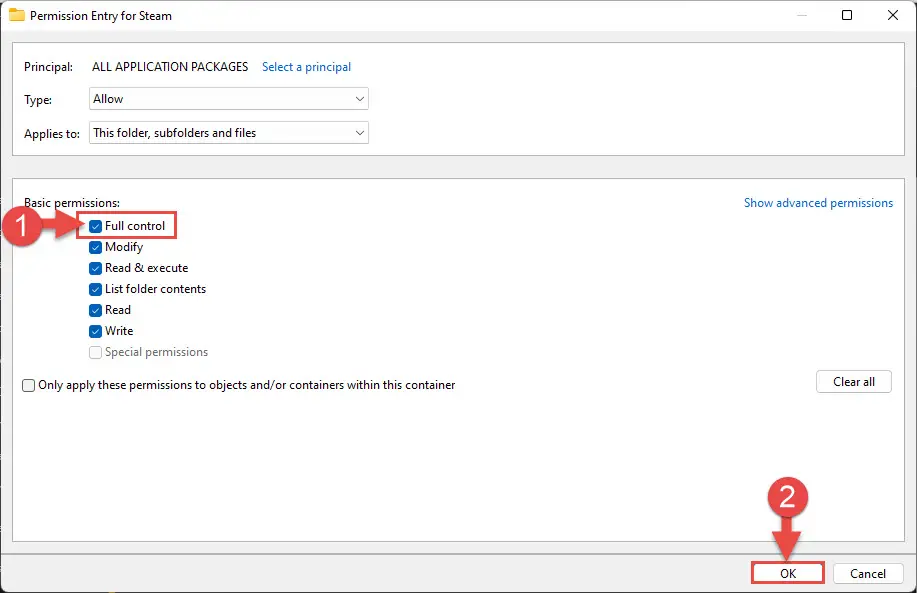Open the Type dropdown showing Allow
The image size is (917, 593).
tap(229, 99)
